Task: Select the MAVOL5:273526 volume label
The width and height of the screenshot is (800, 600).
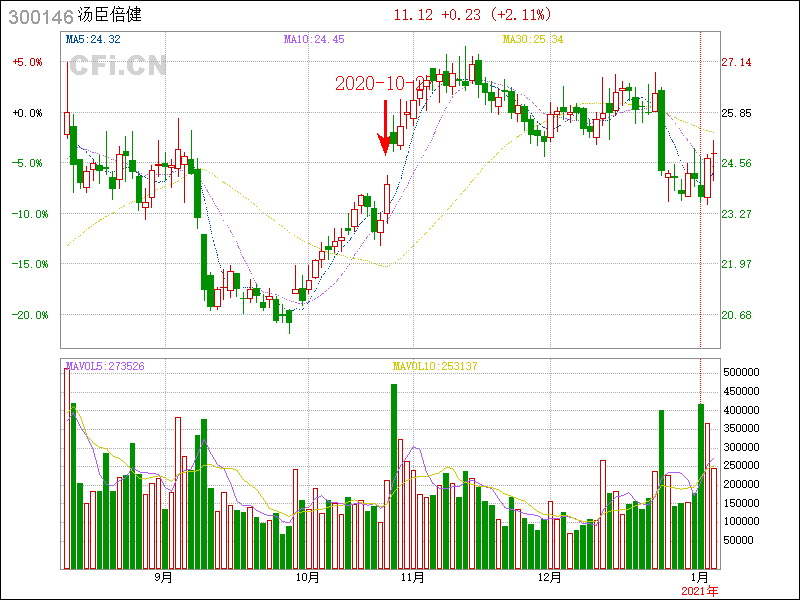Action: (105, 366)
